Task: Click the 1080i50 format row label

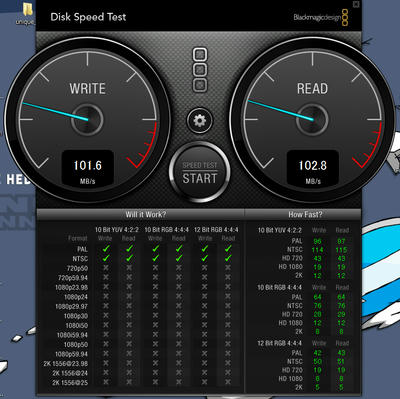Action: tap(77, 325)
